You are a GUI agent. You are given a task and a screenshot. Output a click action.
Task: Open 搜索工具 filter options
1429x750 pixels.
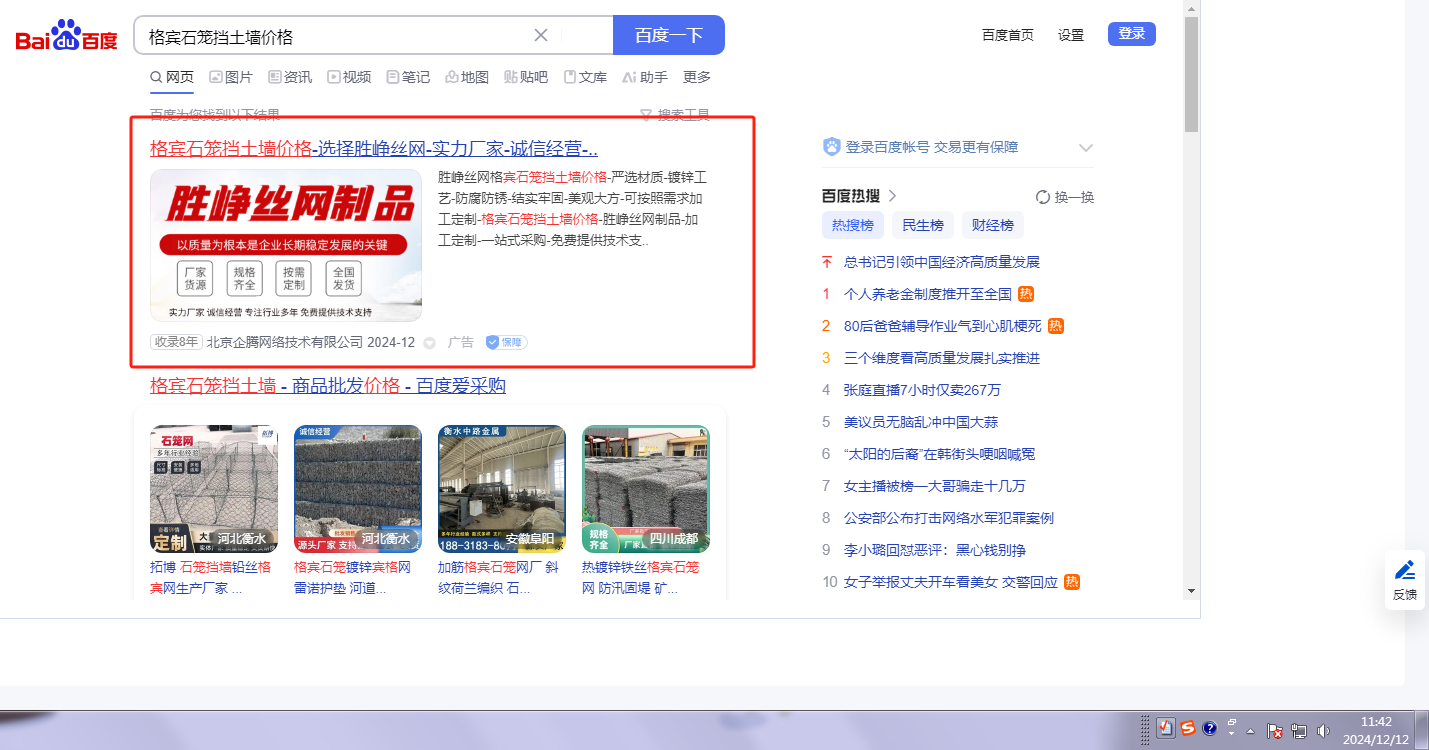[x=675, y=115]
